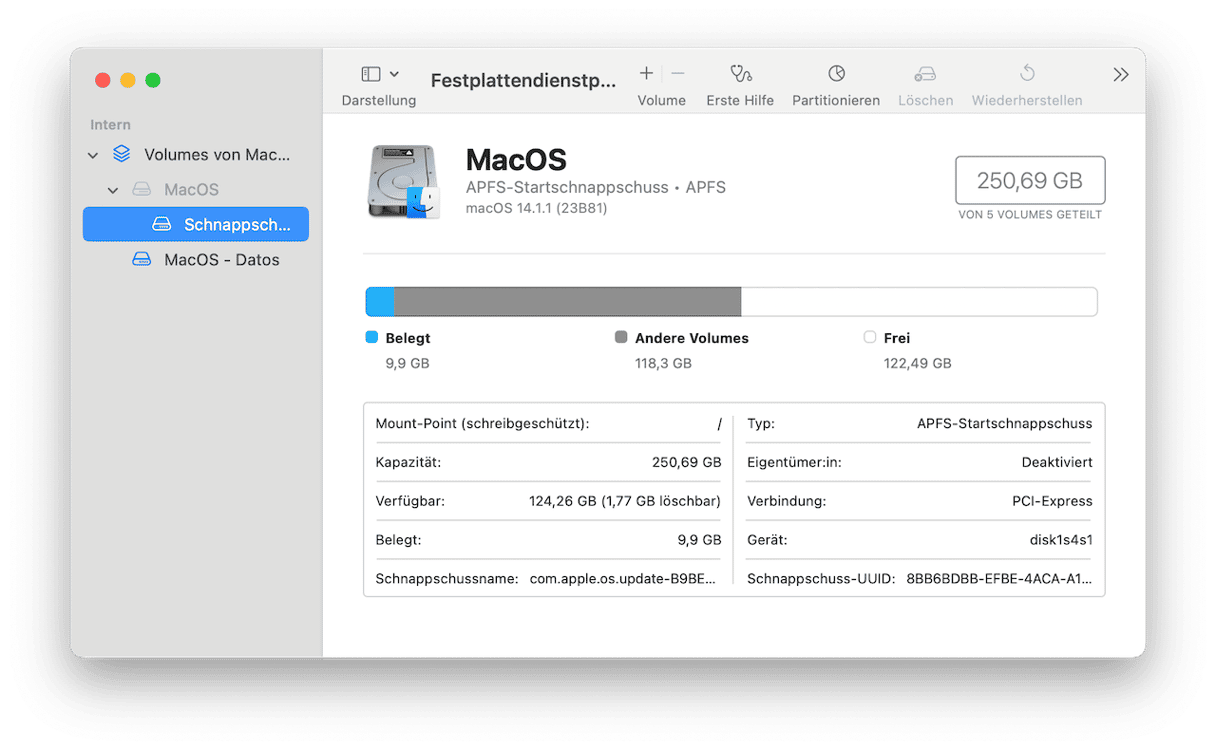Click the Von 5 Volumes geteilt caption
The height and width of the screenshot is (750, 1216).
(1030, 215)
